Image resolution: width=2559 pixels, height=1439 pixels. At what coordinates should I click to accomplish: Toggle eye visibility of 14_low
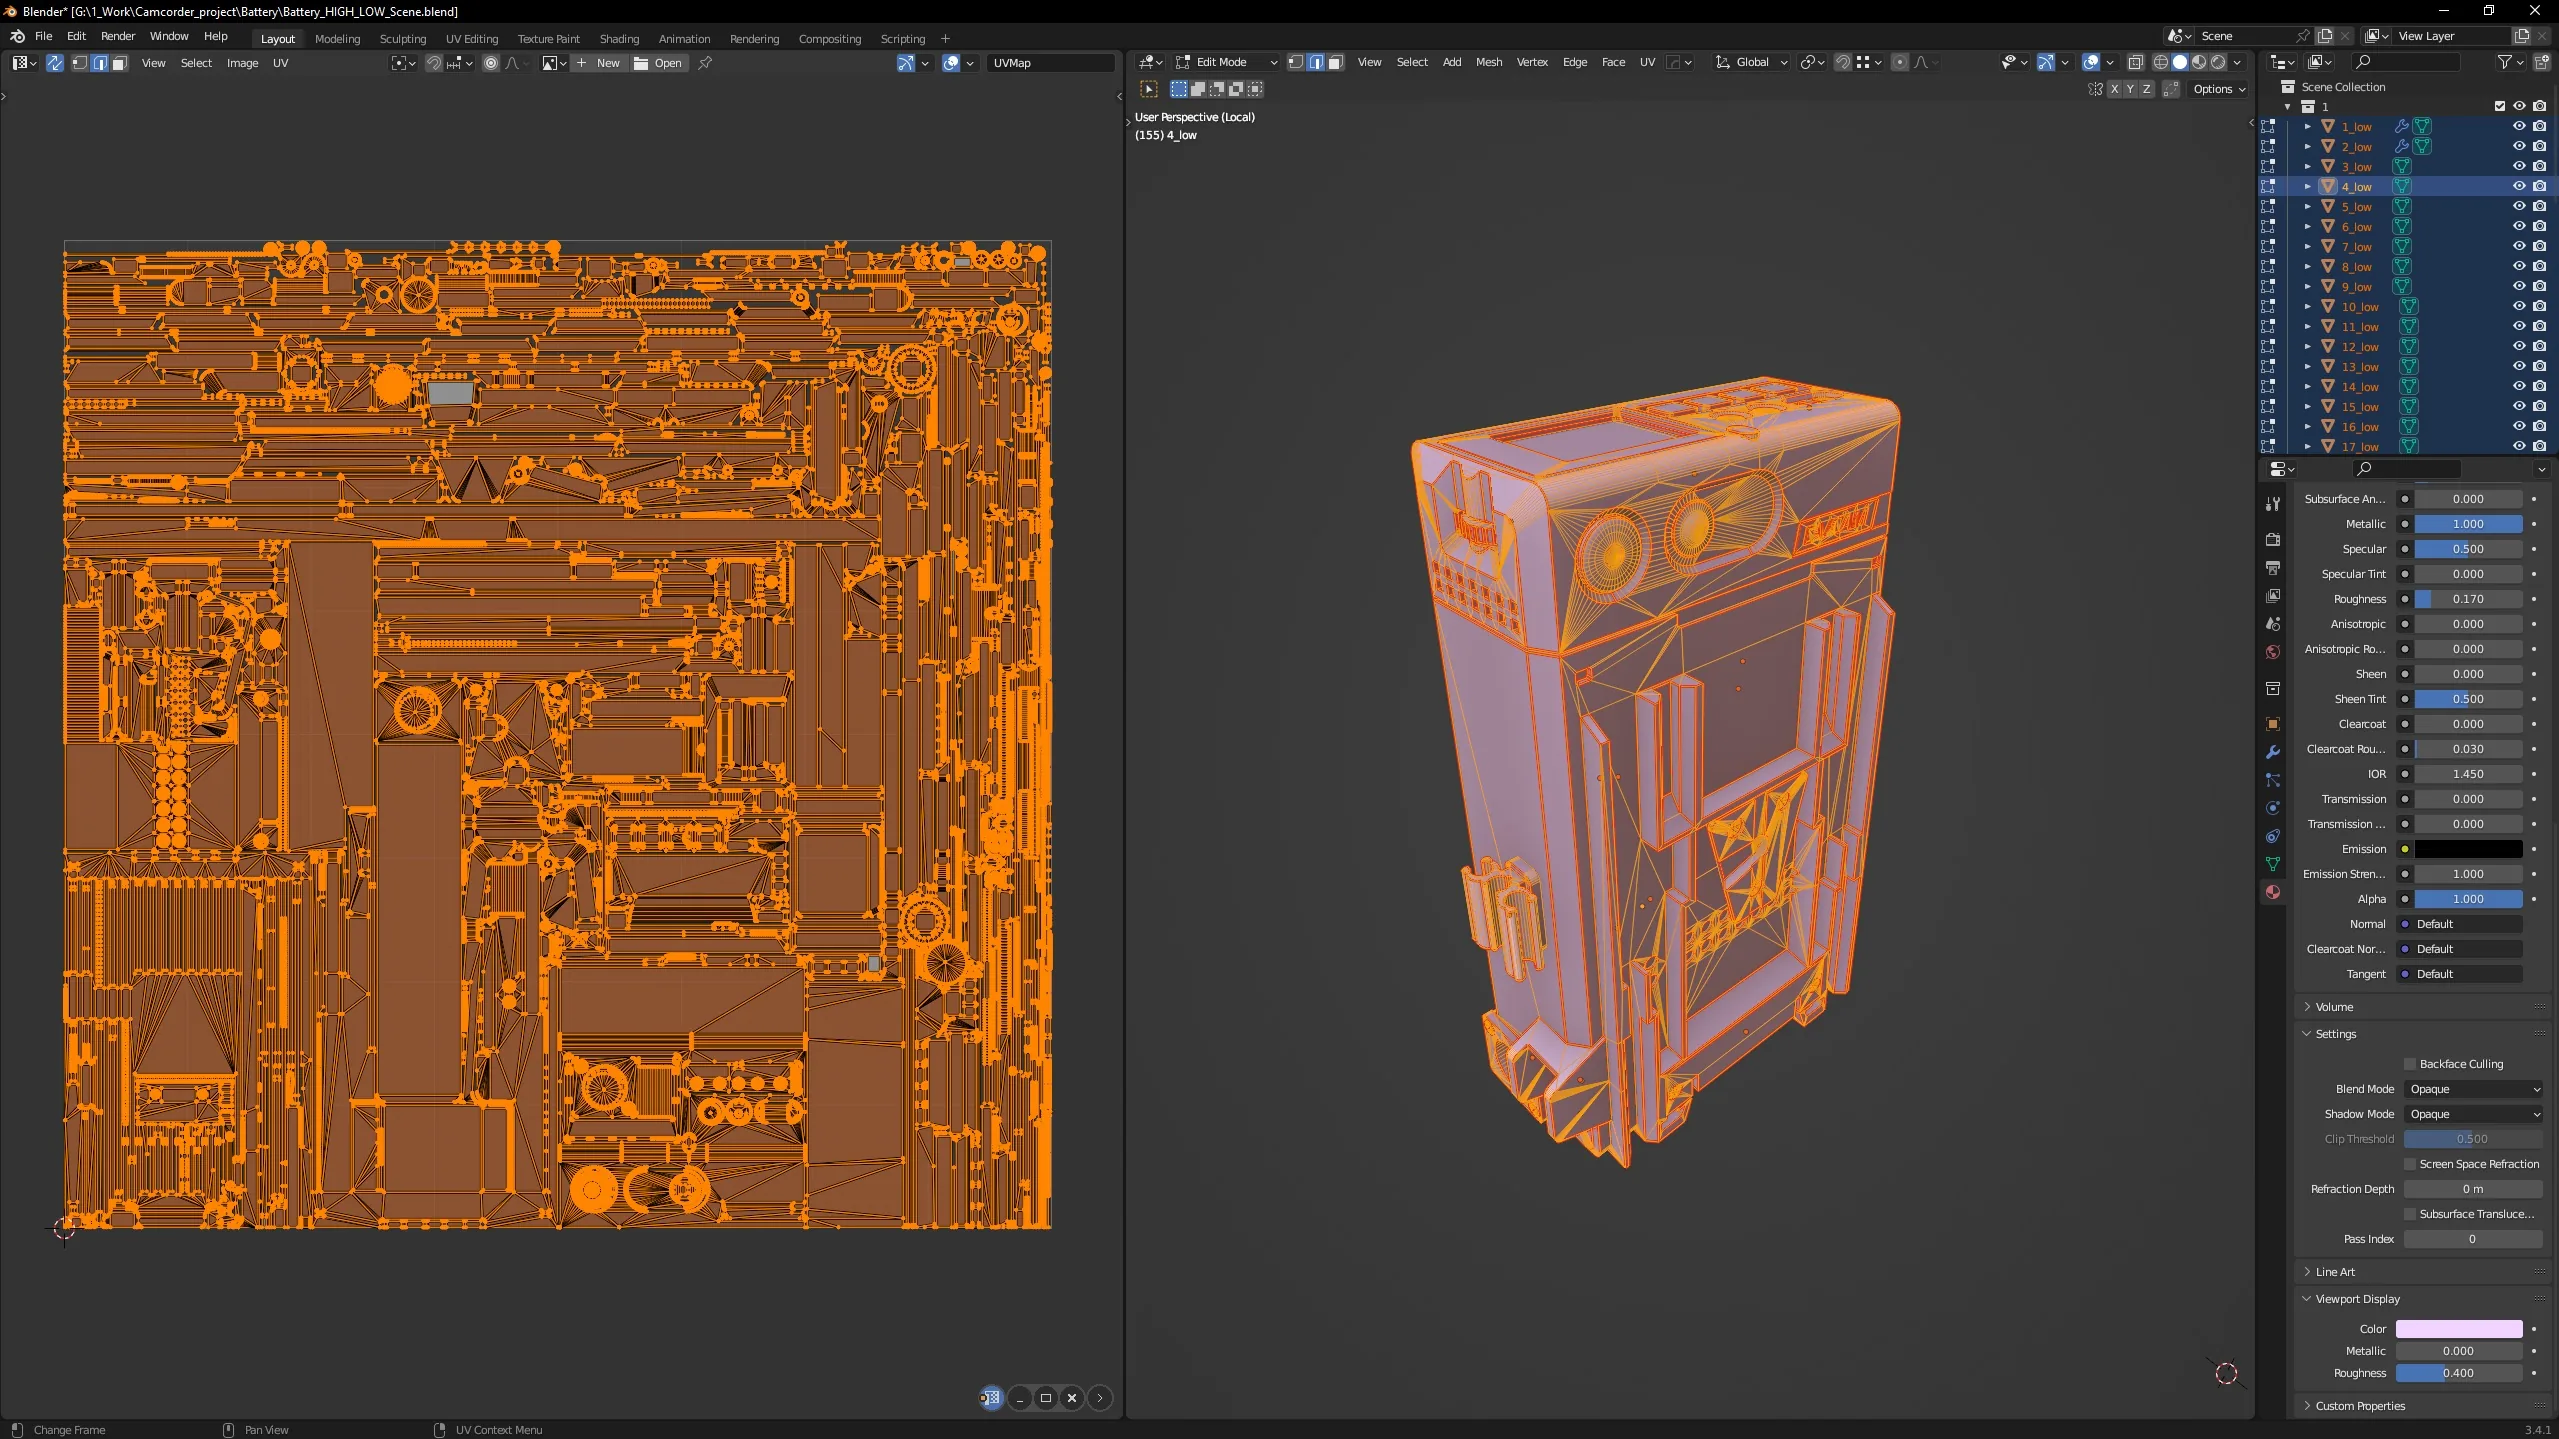2519,386
